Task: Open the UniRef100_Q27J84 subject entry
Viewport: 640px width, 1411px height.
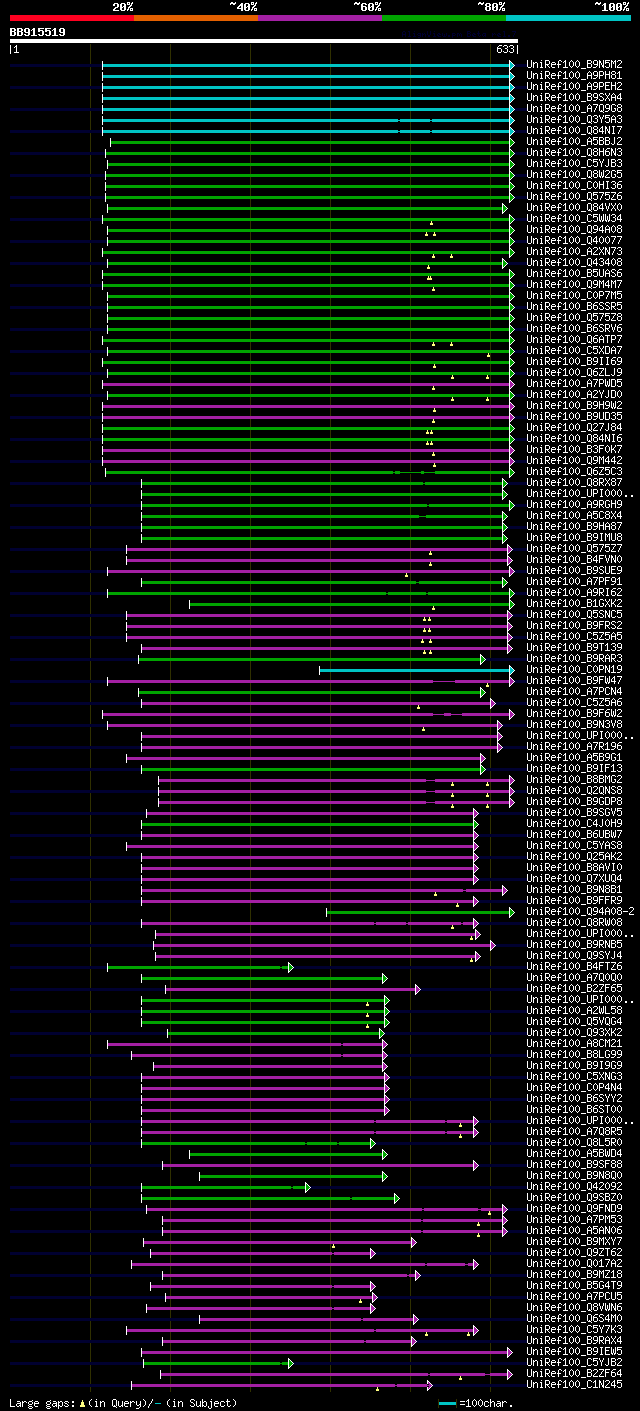Action: (576, 428)
